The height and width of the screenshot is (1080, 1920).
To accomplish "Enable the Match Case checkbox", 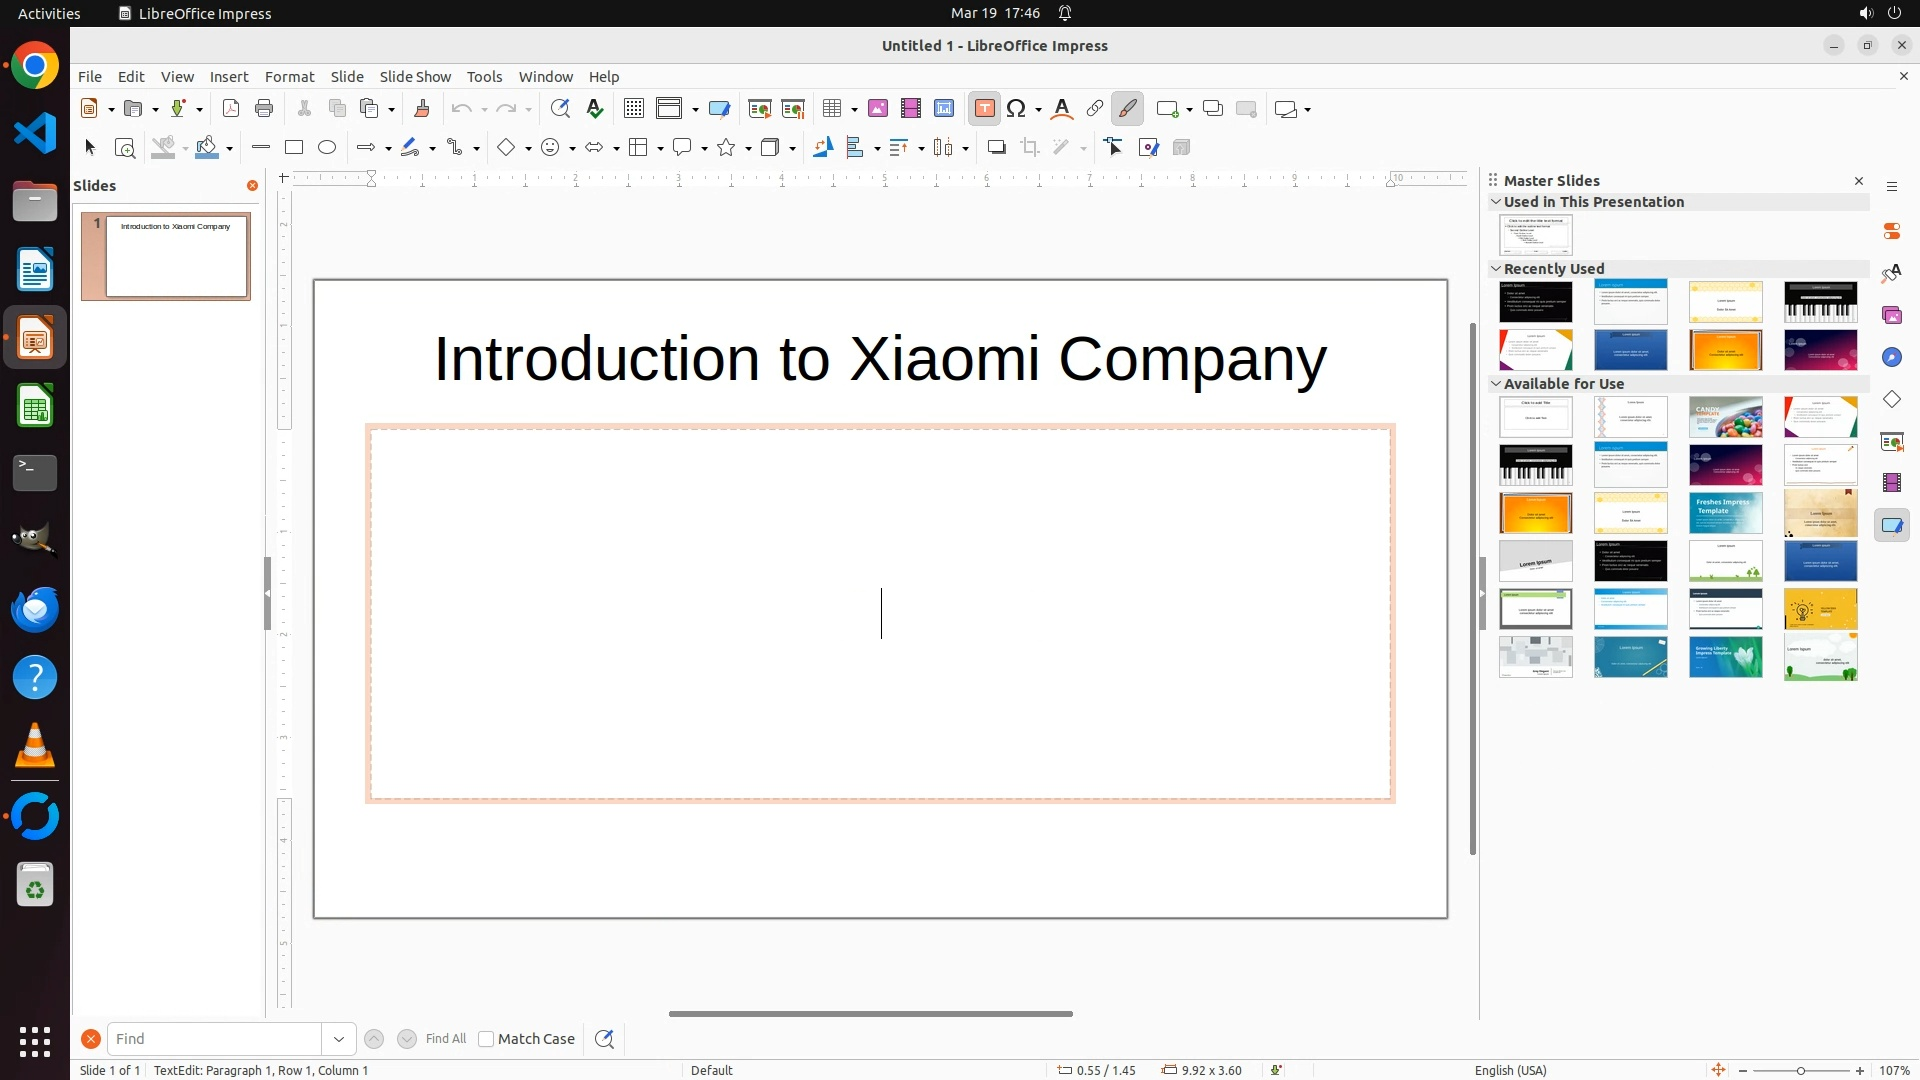I will coord(486,1039).
